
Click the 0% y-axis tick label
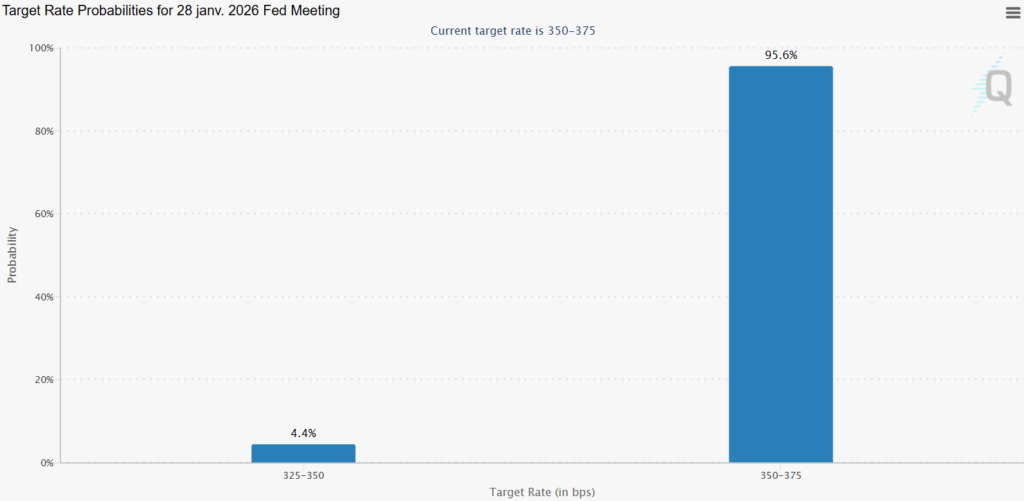(47, 463)
